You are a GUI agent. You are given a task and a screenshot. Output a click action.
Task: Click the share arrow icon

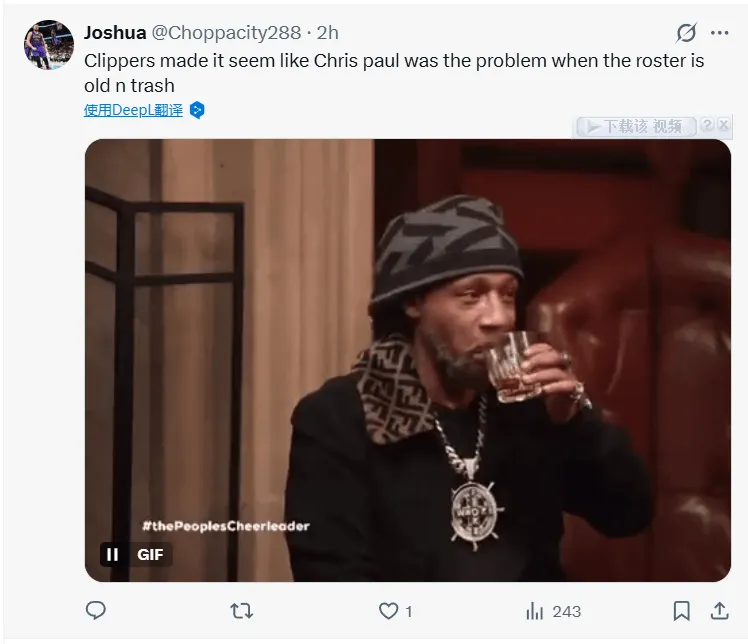pyautogui.click(x=719, y=610)
